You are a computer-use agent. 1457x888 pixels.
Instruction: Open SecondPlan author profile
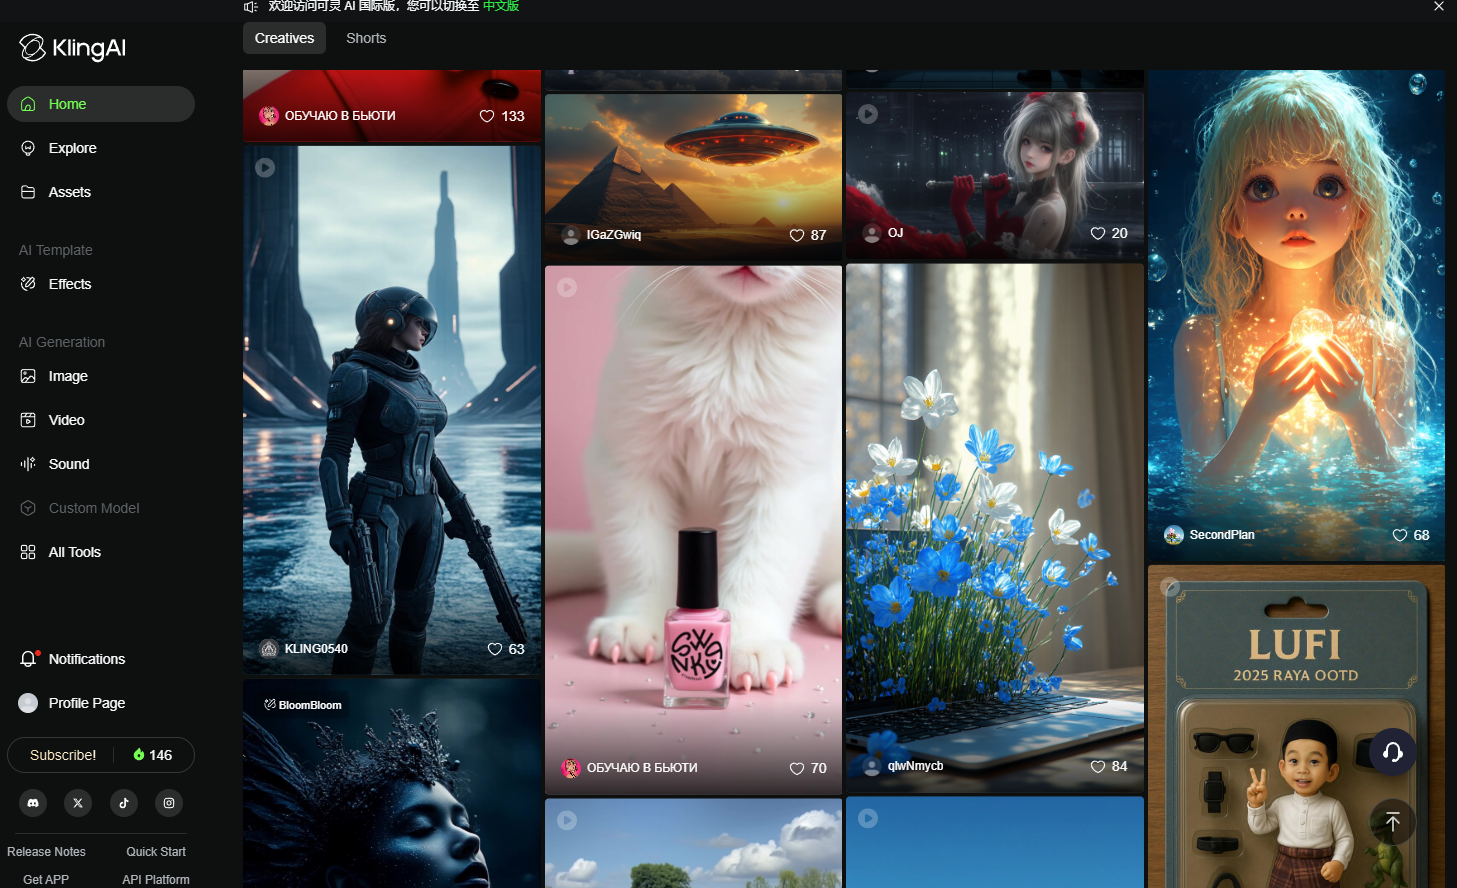coord(1210,535)
